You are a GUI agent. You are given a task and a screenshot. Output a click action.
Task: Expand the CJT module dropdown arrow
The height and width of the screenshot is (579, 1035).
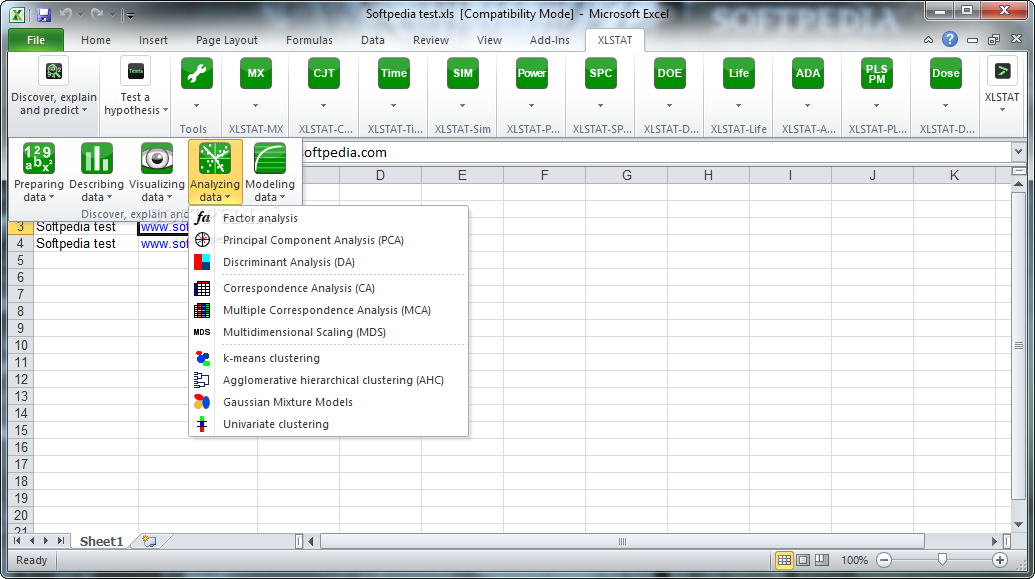(x=323, y=106)
